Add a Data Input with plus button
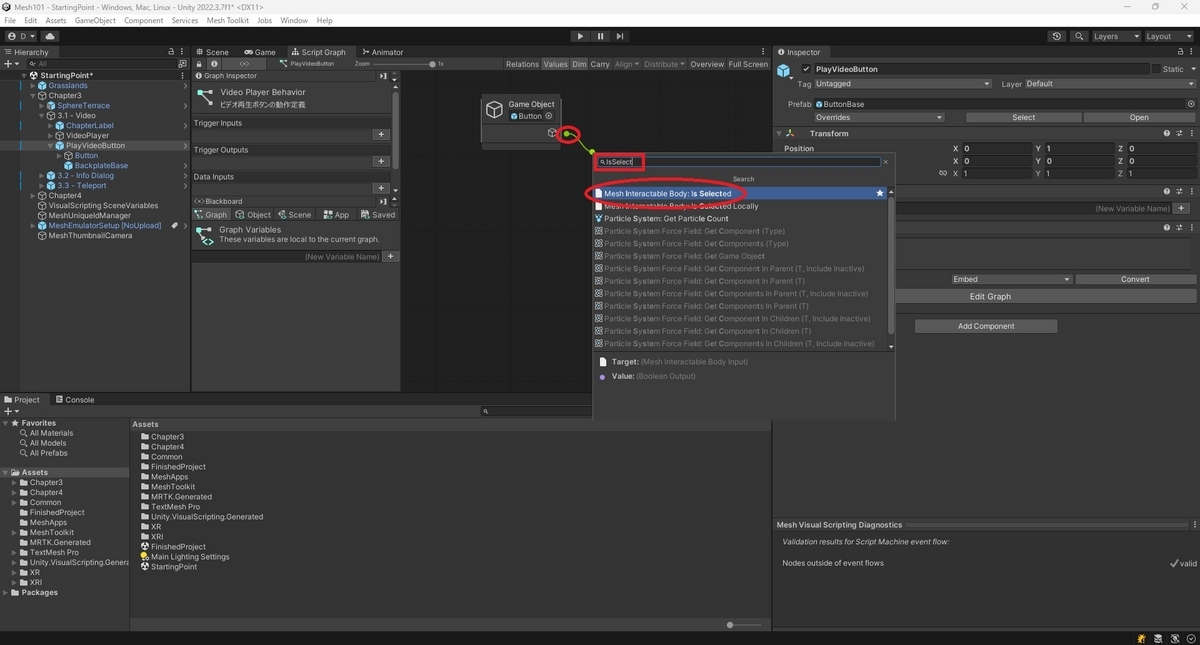 pos(381,188)
